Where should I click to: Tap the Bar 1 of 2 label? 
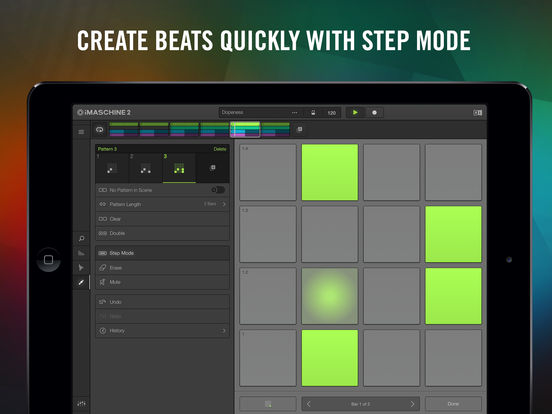pyautogui.click(x=360, y=404)
